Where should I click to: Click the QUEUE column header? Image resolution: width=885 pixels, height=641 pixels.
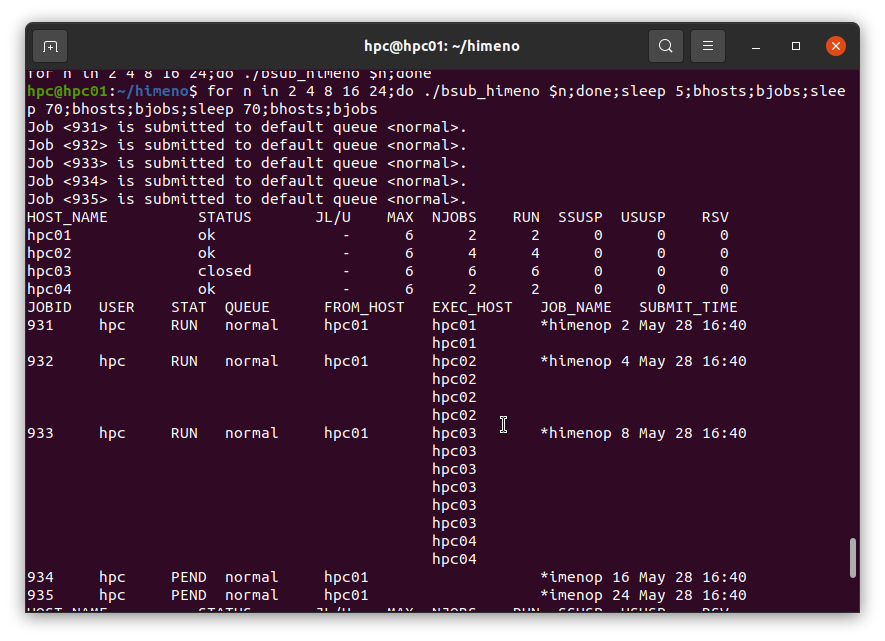247,308
